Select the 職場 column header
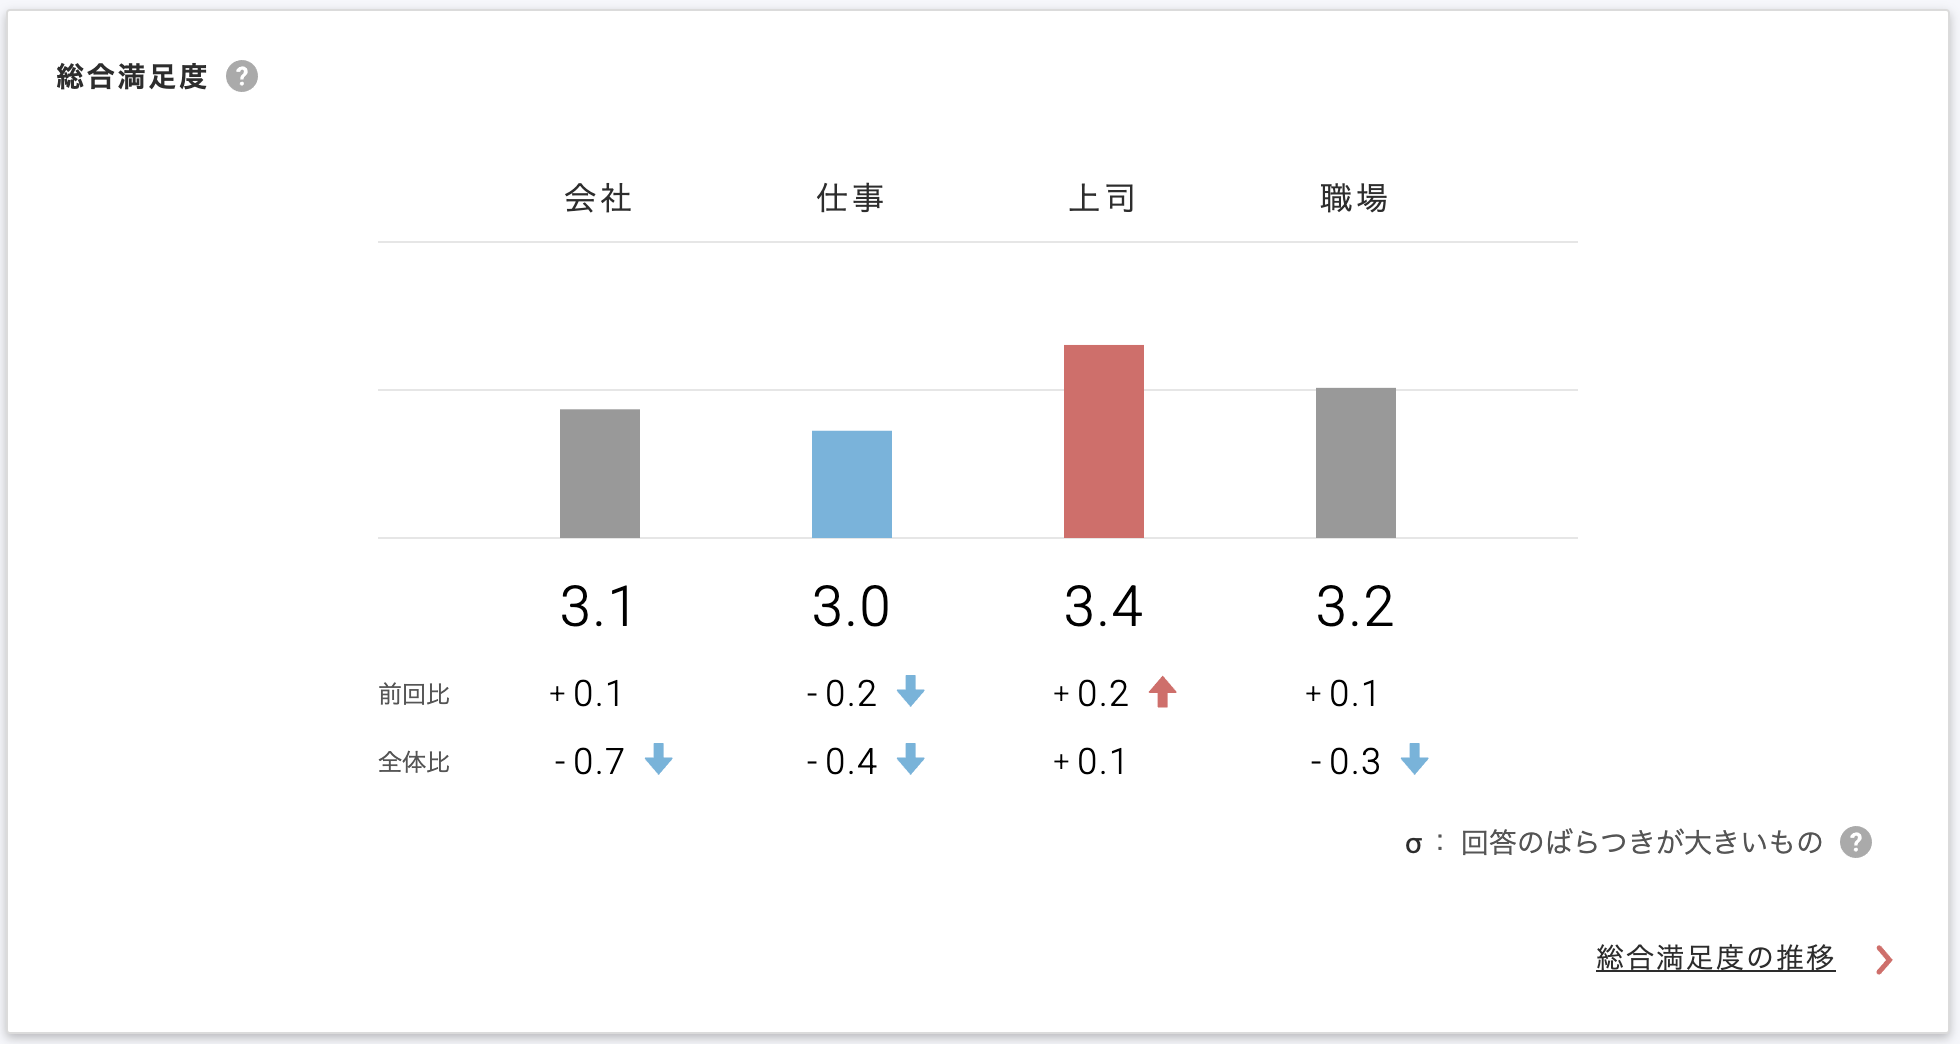Screen dimensions: 1960x1044 (x=1354, y=198)
